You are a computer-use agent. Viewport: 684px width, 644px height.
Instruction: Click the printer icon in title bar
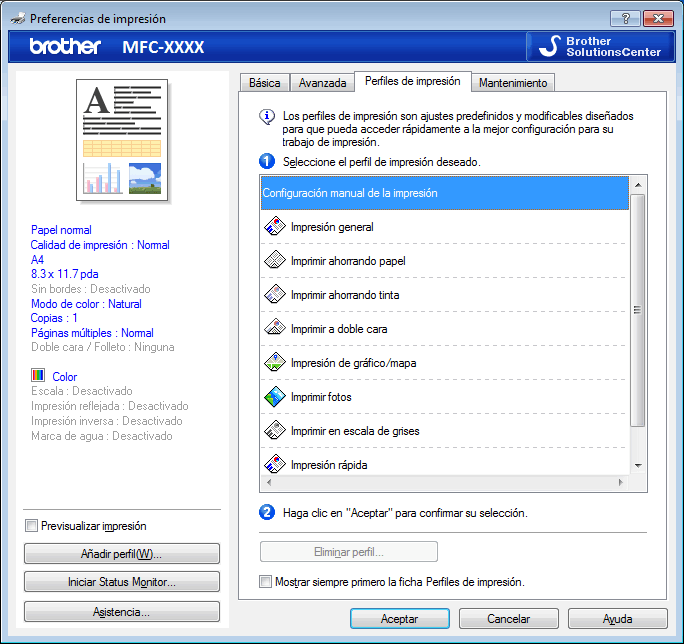click(x=18, y=19)
